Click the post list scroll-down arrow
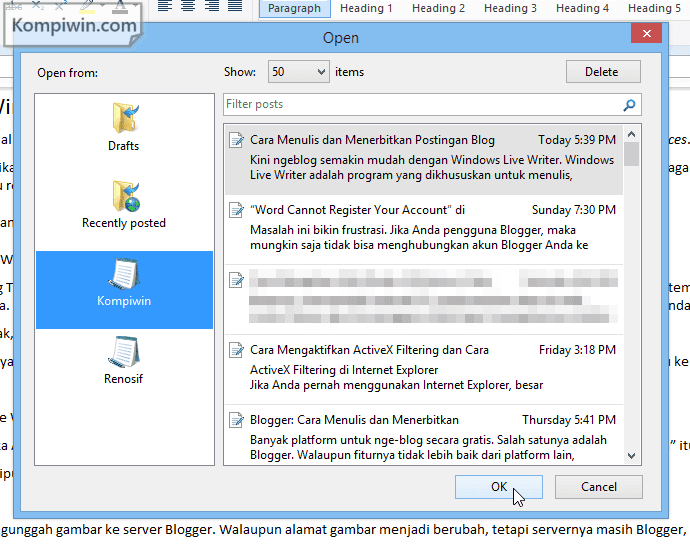Viewport: 690px width, 551px height. tap(631, 456)
